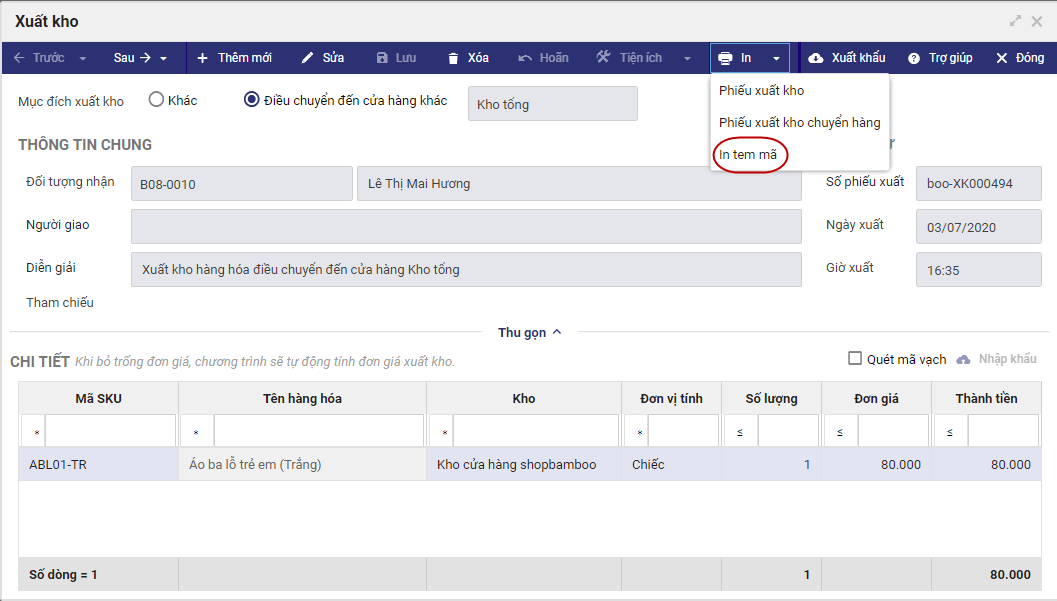The height and width of the screenshot is (601, 1057).
Task: Select the ABL01-TR SKU cell
Action: [x=98, y=464]
